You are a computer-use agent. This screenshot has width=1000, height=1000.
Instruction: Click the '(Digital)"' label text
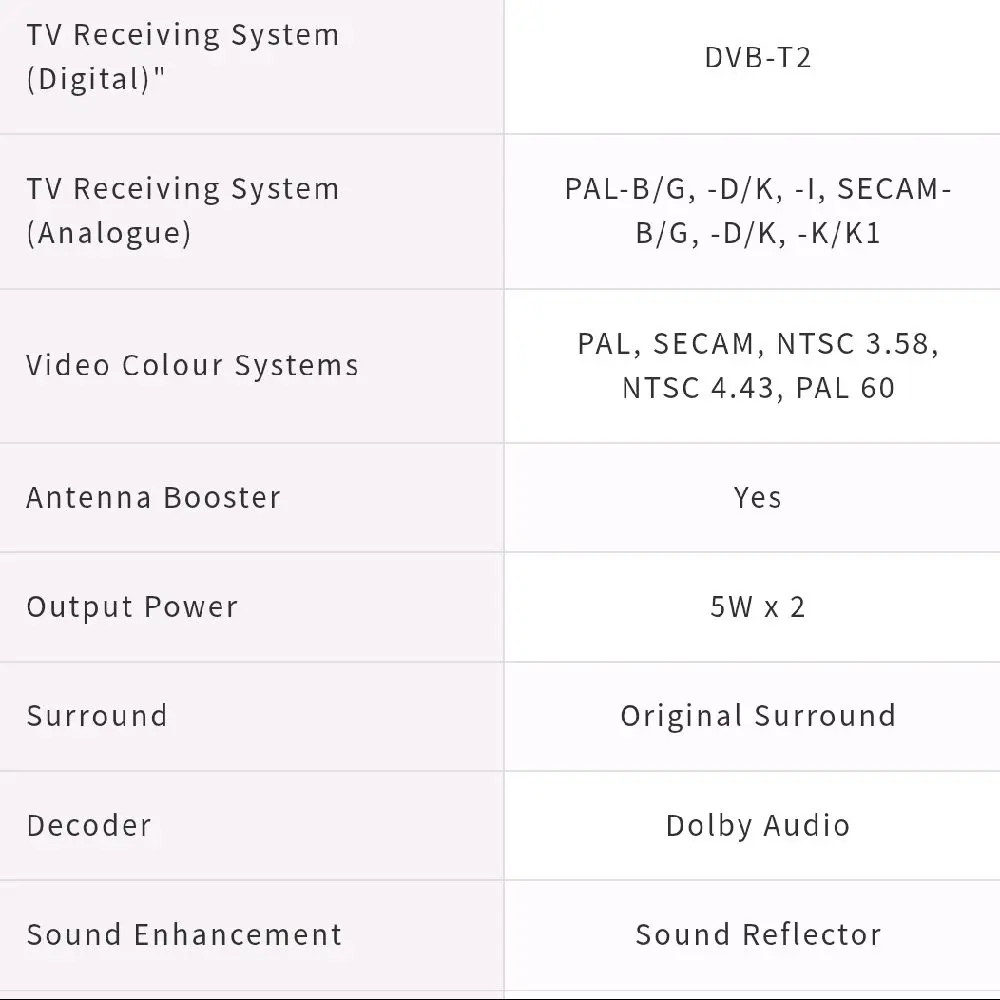pos(96,79)
